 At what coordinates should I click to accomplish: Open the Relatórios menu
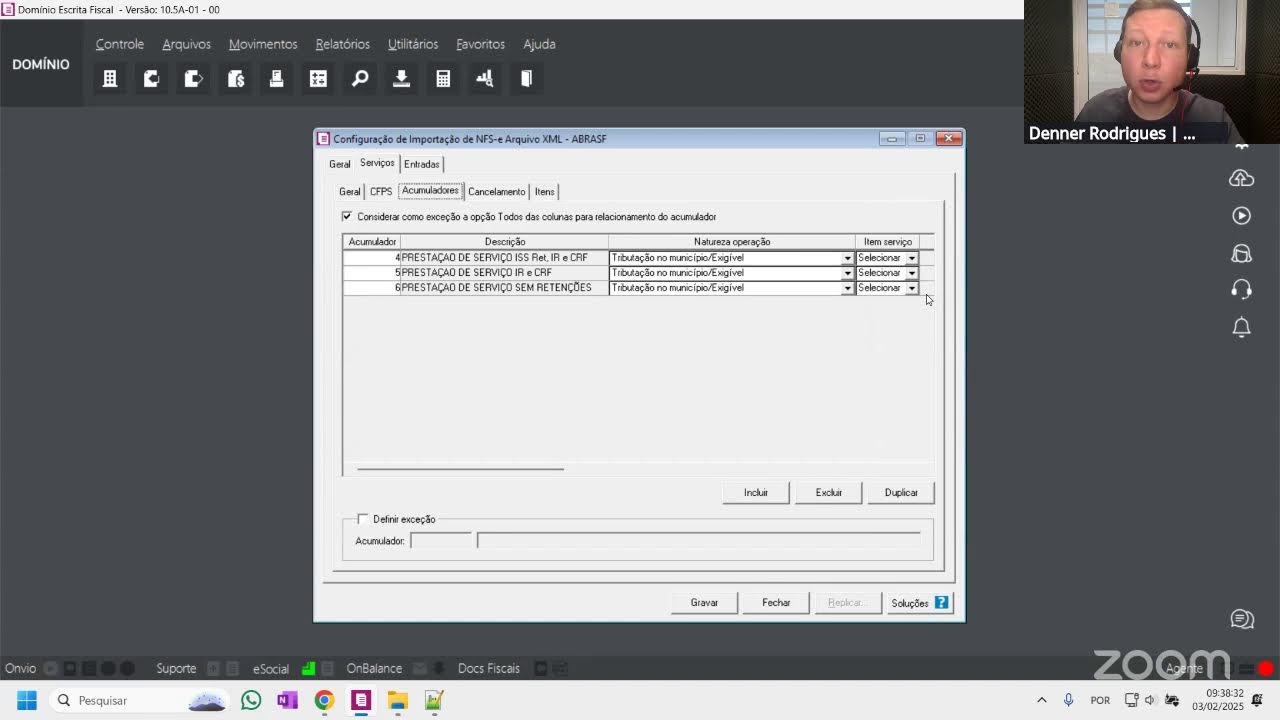342,44
